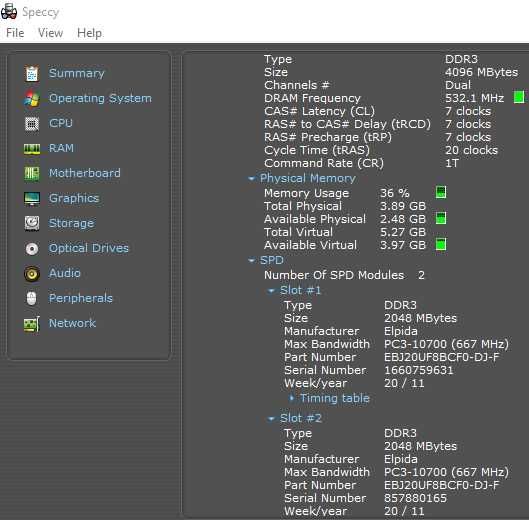Go to the Summary section
The image size is (529, 520).
pos(77,73)
